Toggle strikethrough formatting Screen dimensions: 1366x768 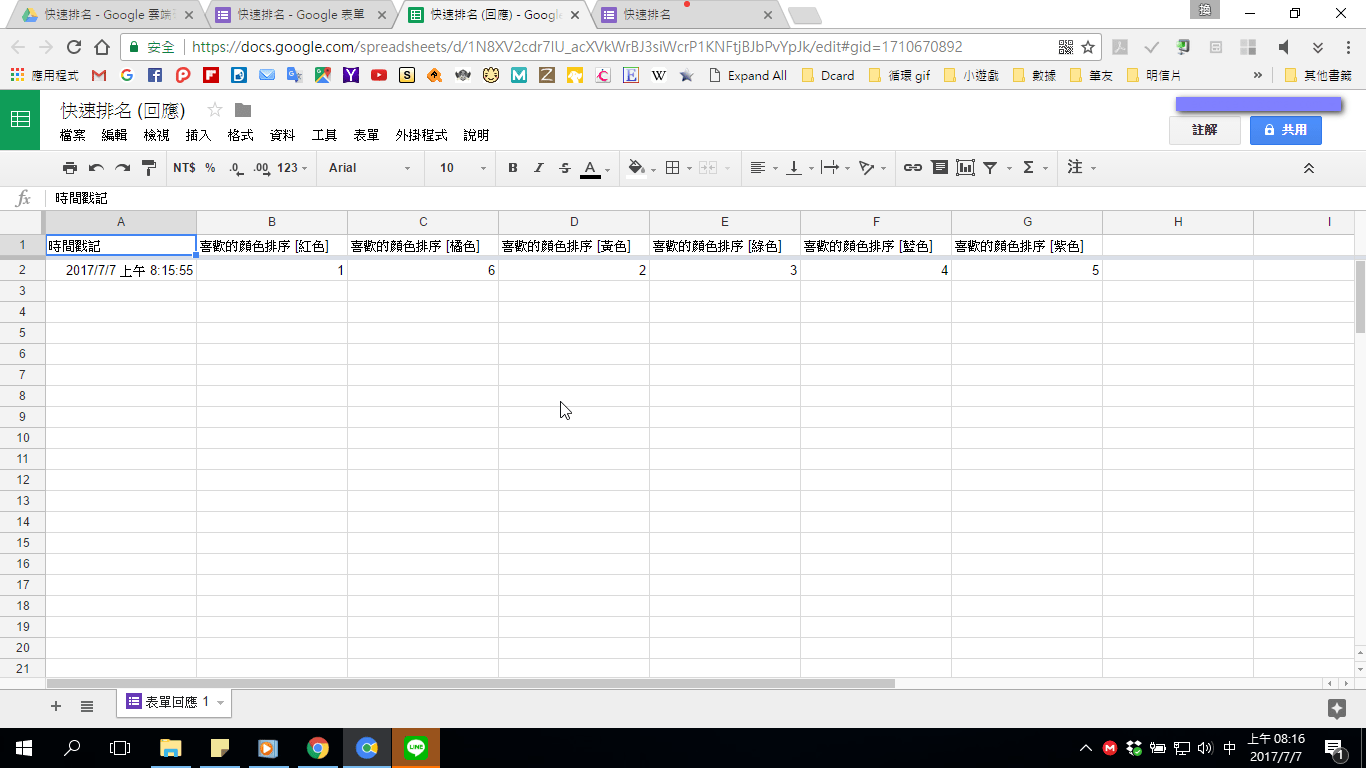(565, 168)
